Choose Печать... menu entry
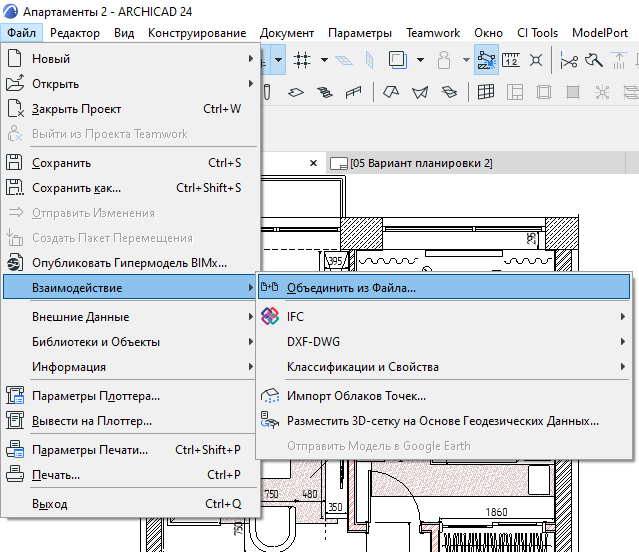This screenshot has width=639, height=552. coord(130,475)
